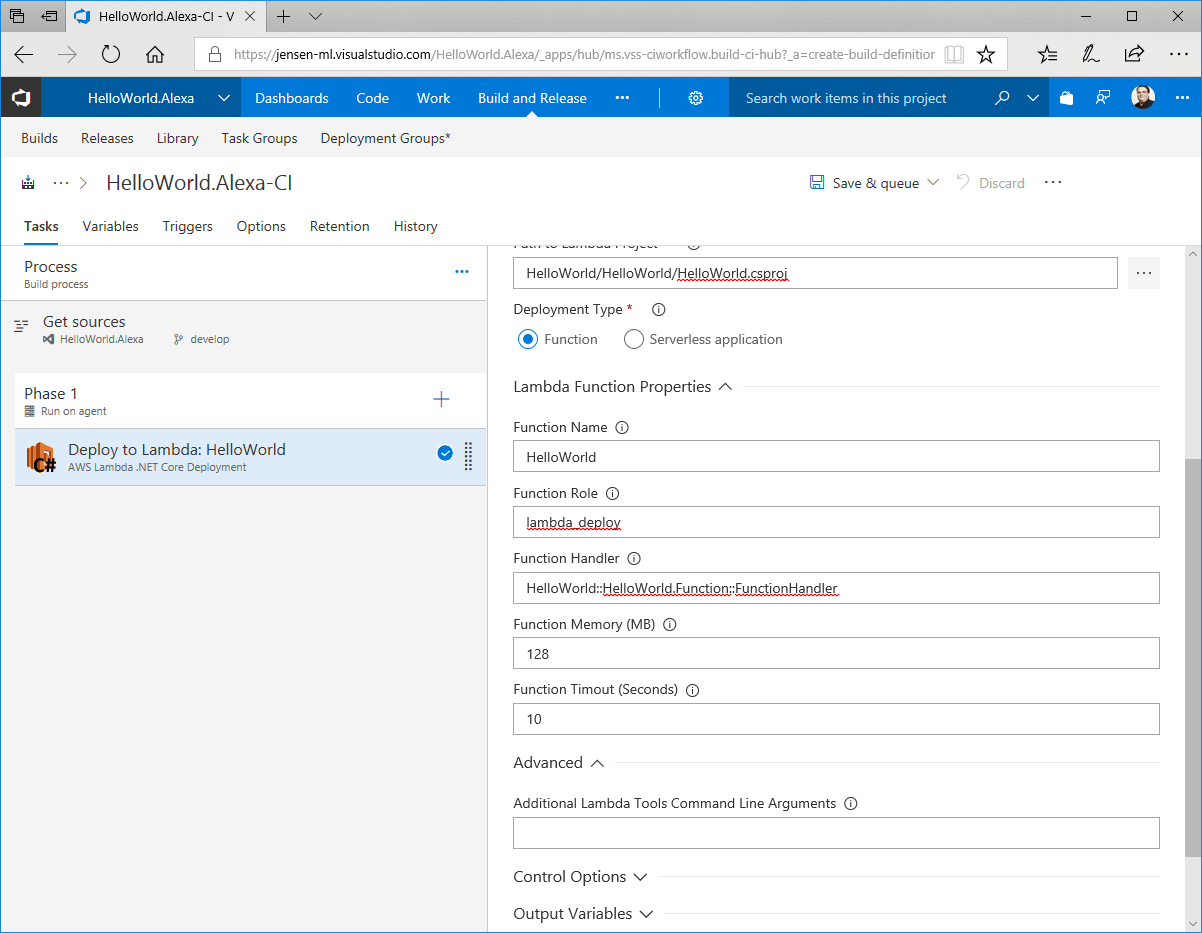Click into the Function Handler text field
Screen dimensions: 1202x933
coord(835,588)
